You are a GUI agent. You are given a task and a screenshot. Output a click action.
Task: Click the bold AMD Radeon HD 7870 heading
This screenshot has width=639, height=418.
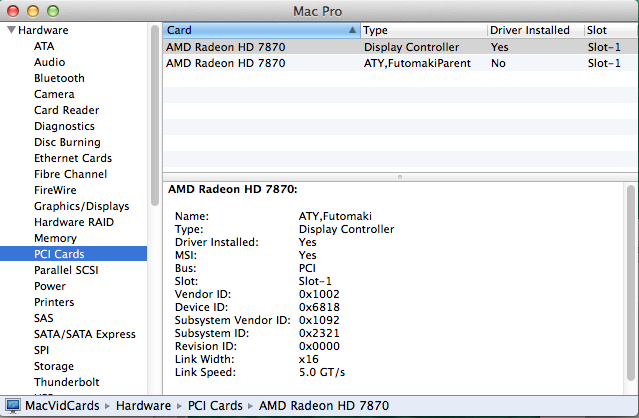233,189
